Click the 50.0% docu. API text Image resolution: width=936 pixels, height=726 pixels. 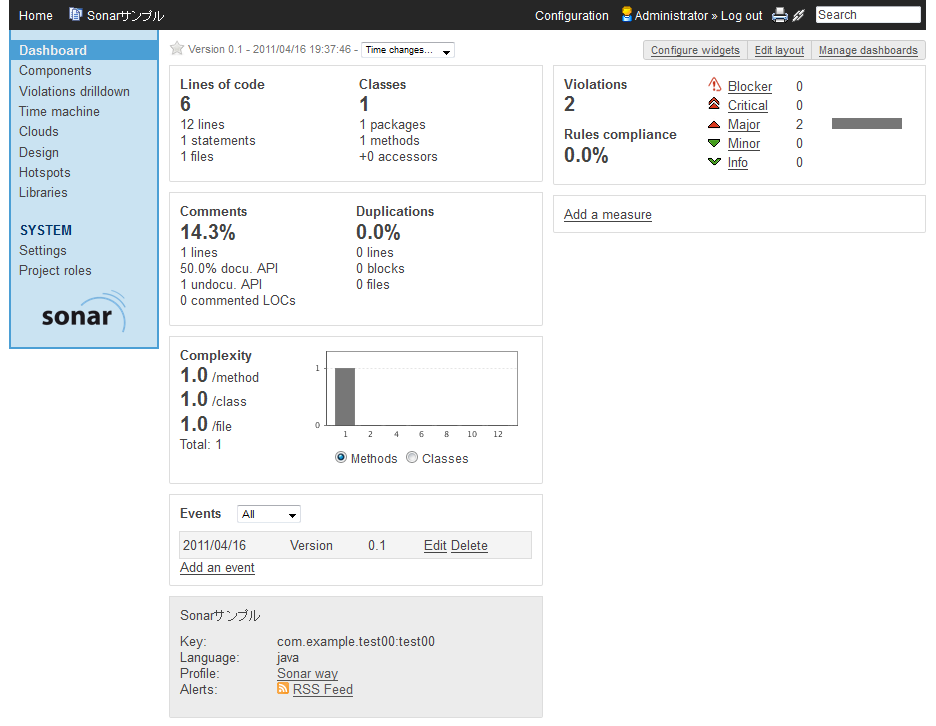[229, 269]
